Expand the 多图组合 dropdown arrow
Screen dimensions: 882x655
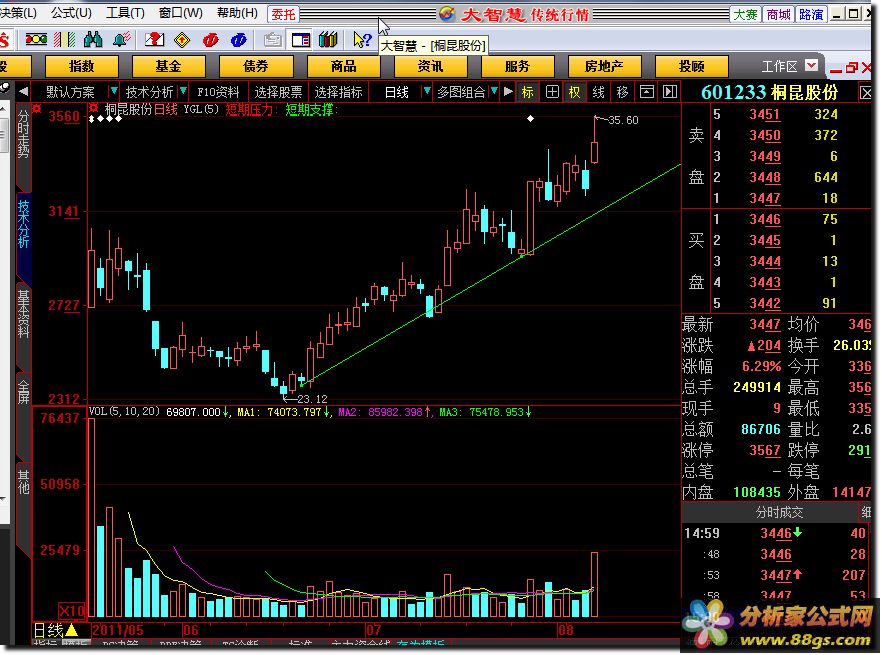493,91
